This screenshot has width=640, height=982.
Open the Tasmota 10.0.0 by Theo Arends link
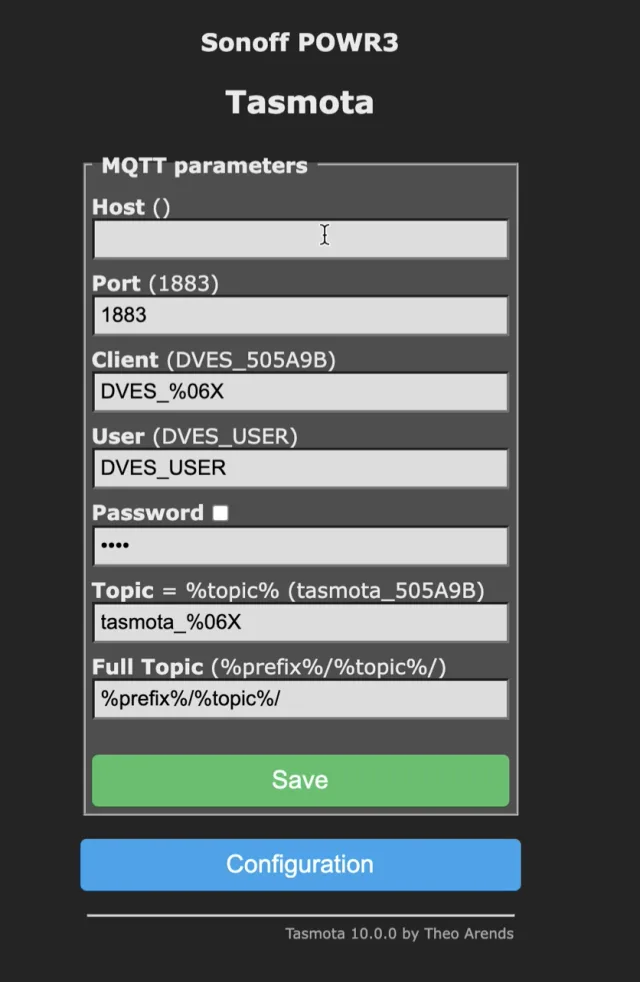click(x=399, y=934)
